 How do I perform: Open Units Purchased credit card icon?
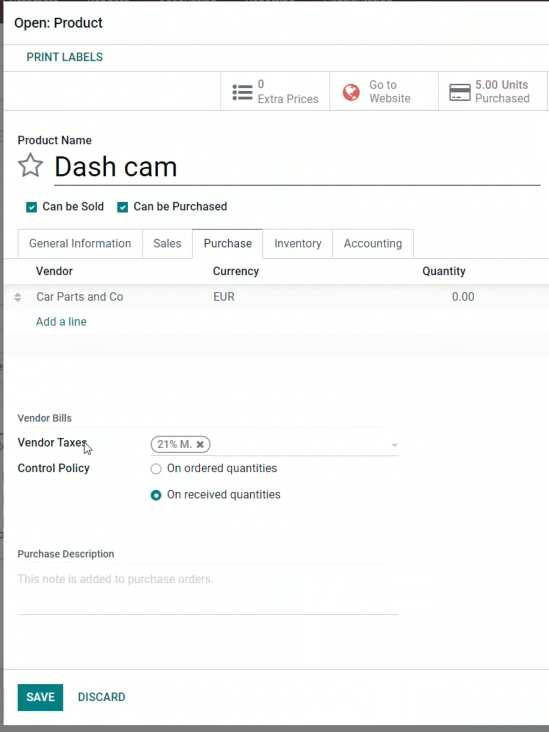click(460, 92)
